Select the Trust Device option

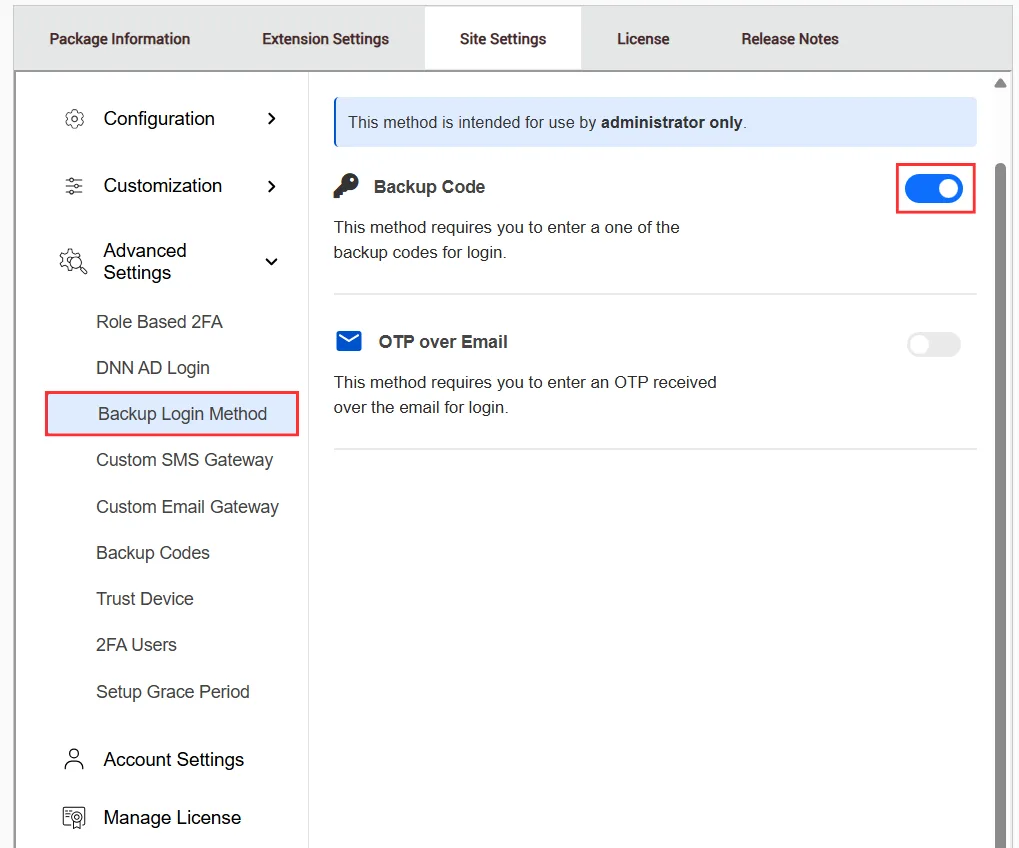144,598
